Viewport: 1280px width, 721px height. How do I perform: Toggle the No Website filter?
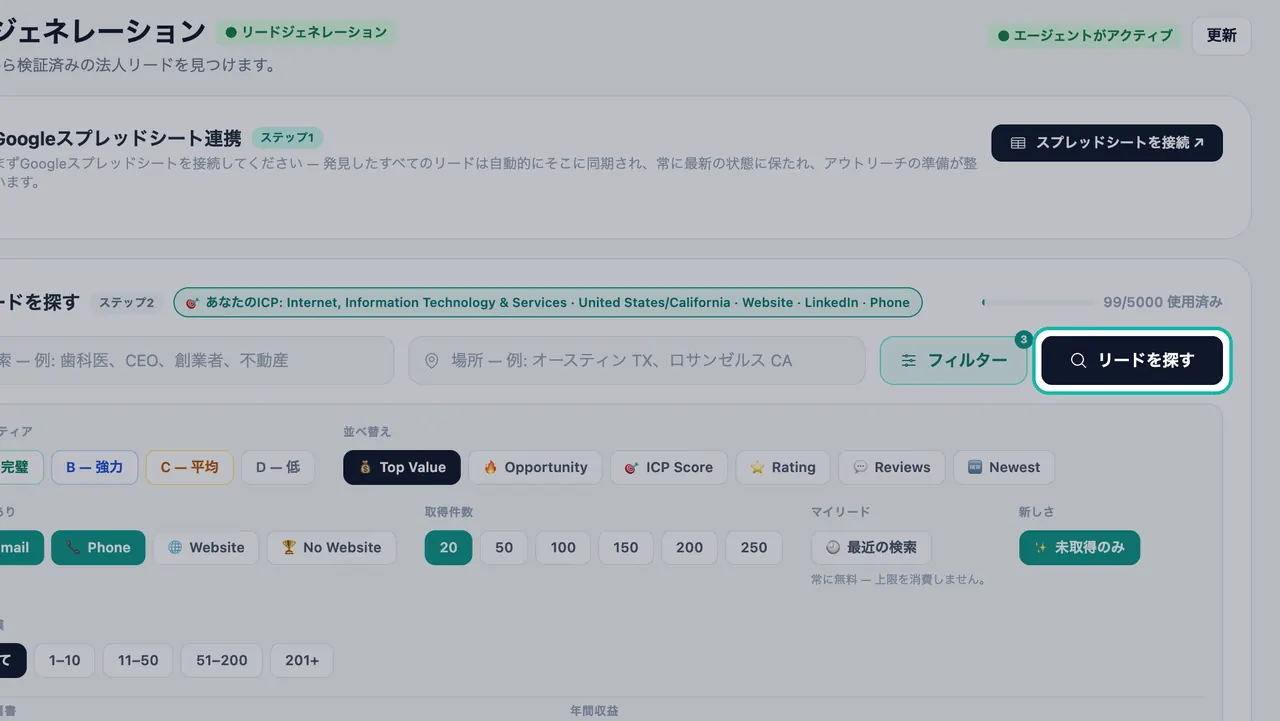click(331, 547)
